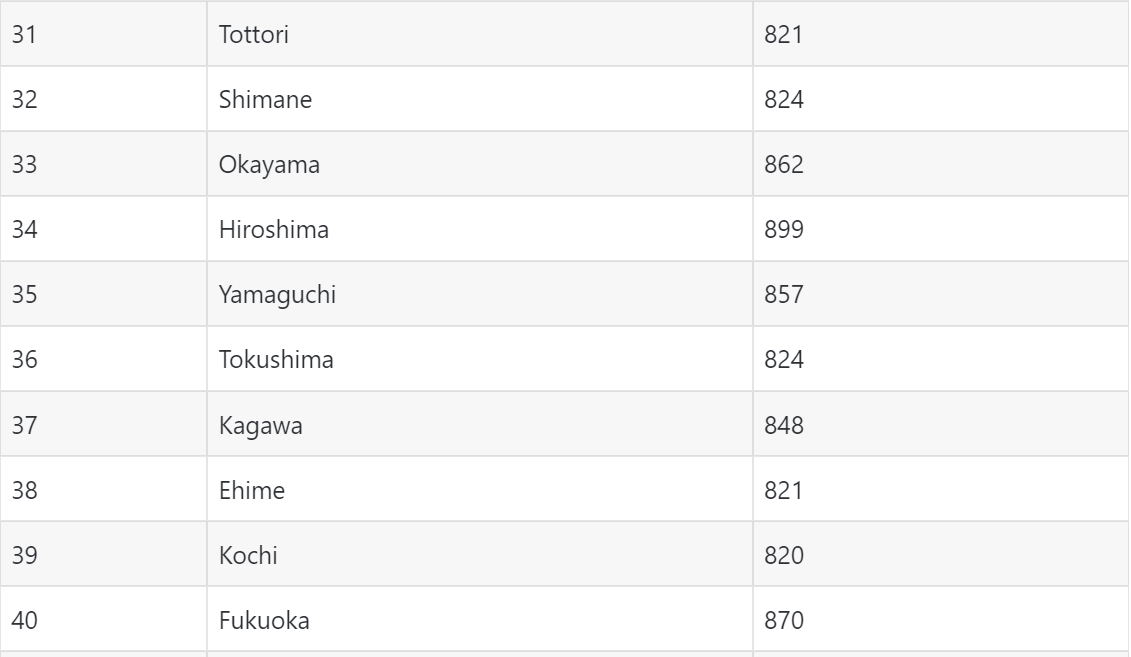
Task: Click the Tokushima cell
Action: click(480, 359)
